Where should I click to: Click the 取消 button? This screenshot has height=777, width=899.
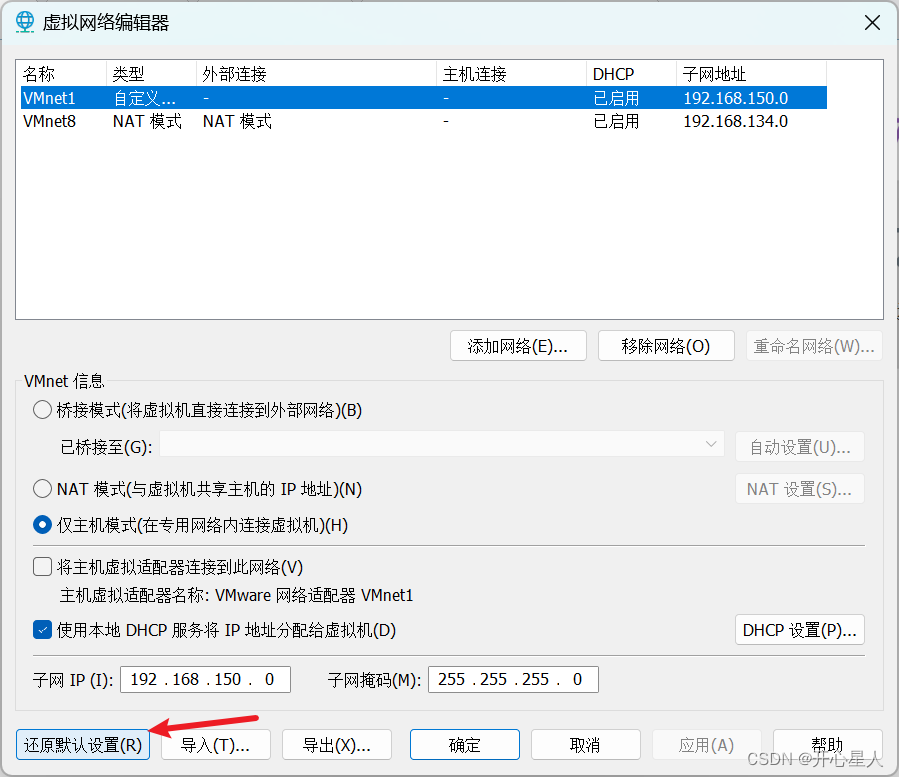coord(586,745)
